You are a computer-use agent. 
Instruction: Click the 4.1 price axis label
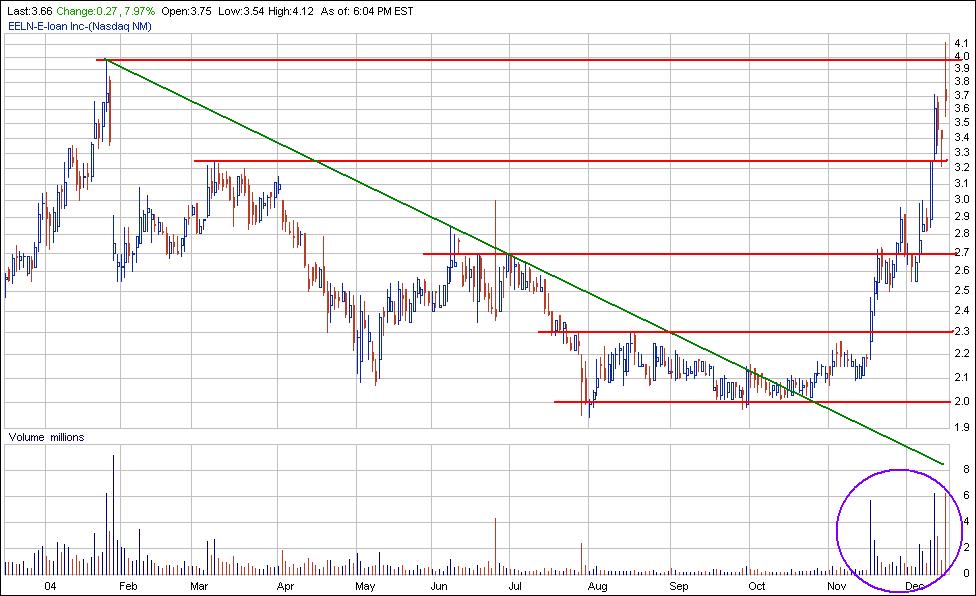[961, 44]
